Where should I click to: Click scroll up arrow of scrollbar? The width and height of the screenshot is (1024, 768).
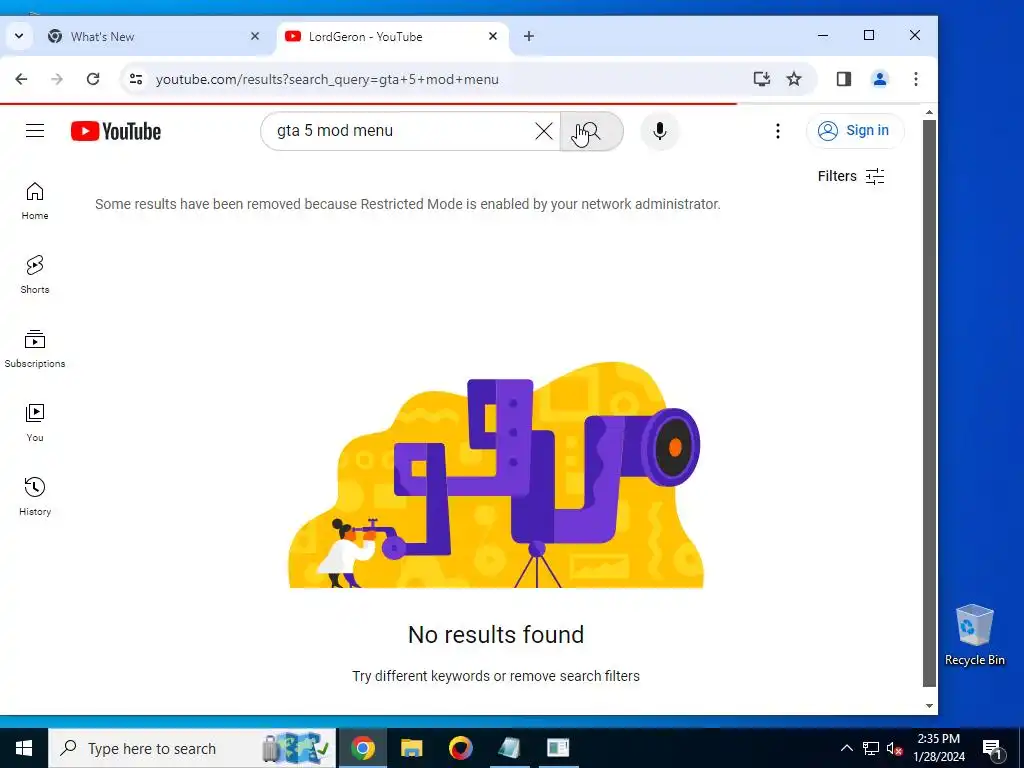coord(929,113)
